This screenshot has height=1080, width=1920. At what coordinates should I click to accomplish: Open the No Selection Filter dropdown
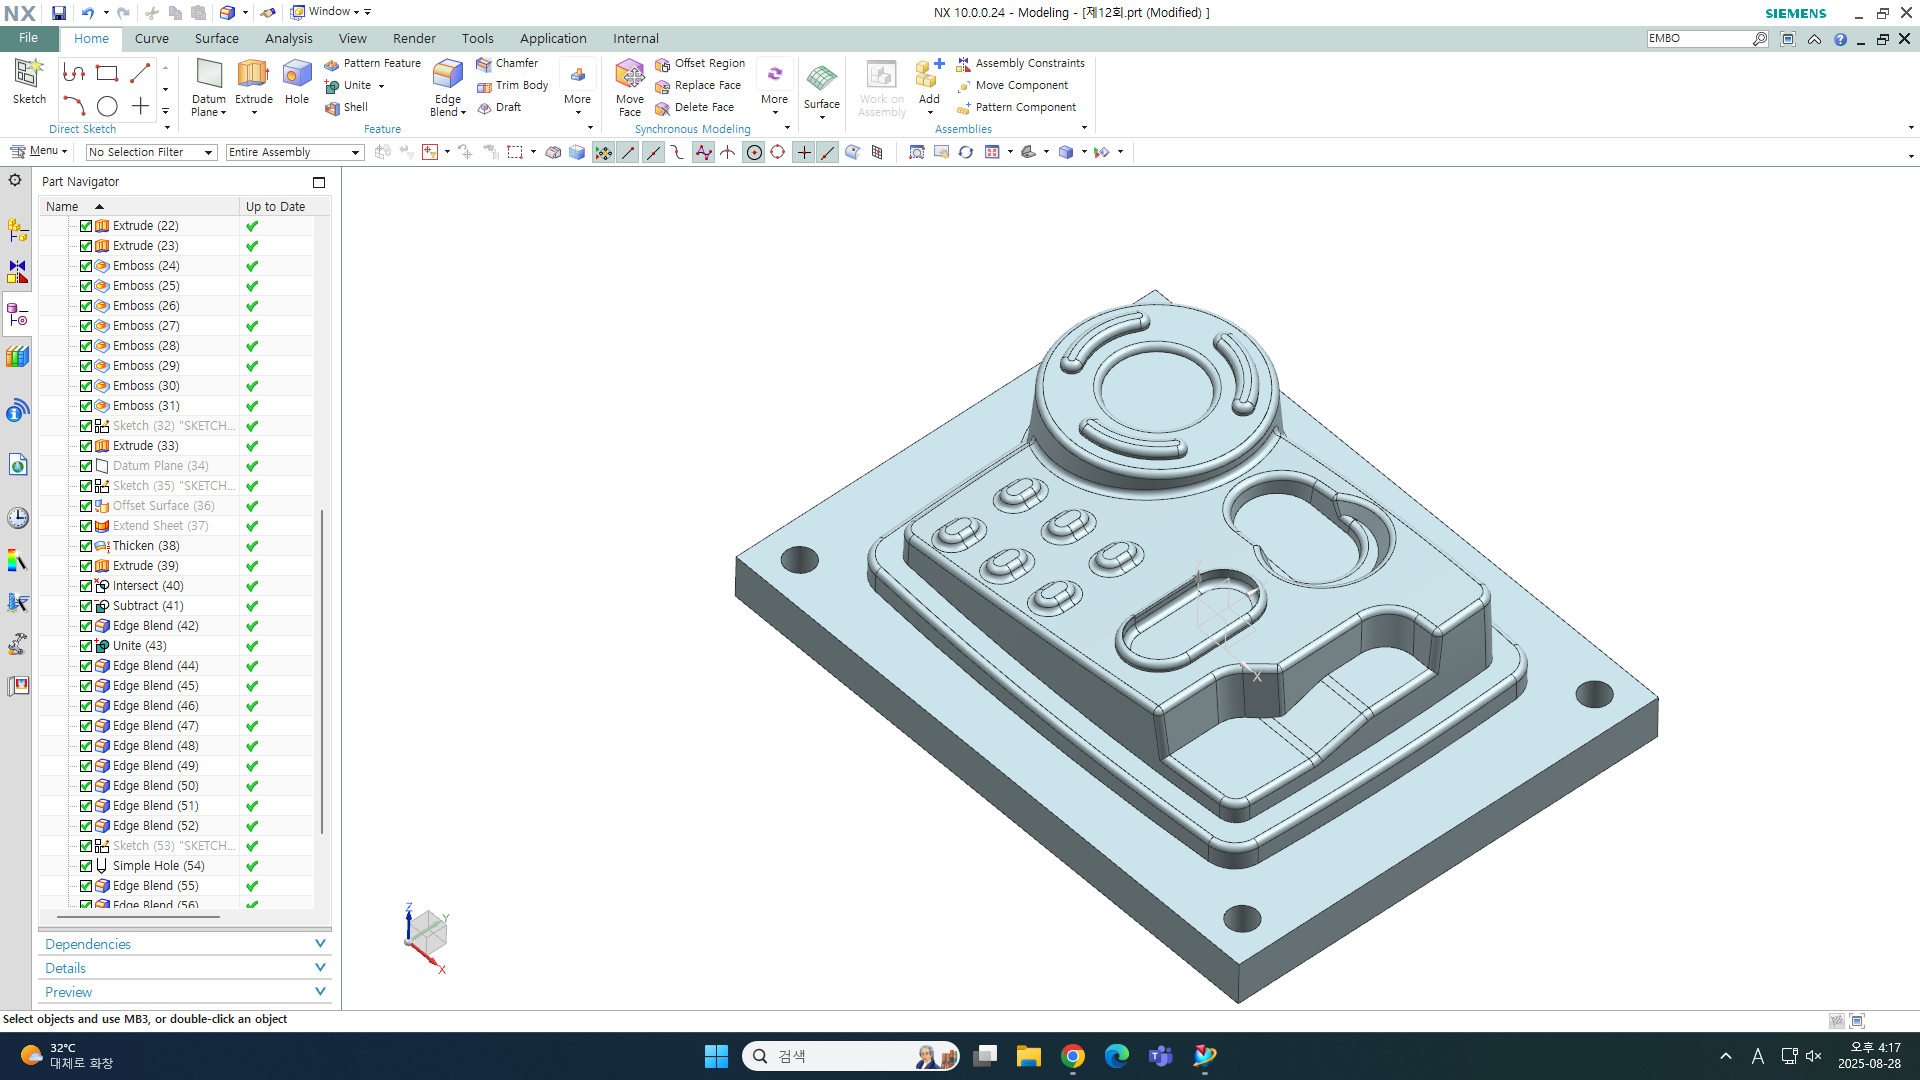tap(151, 152)
